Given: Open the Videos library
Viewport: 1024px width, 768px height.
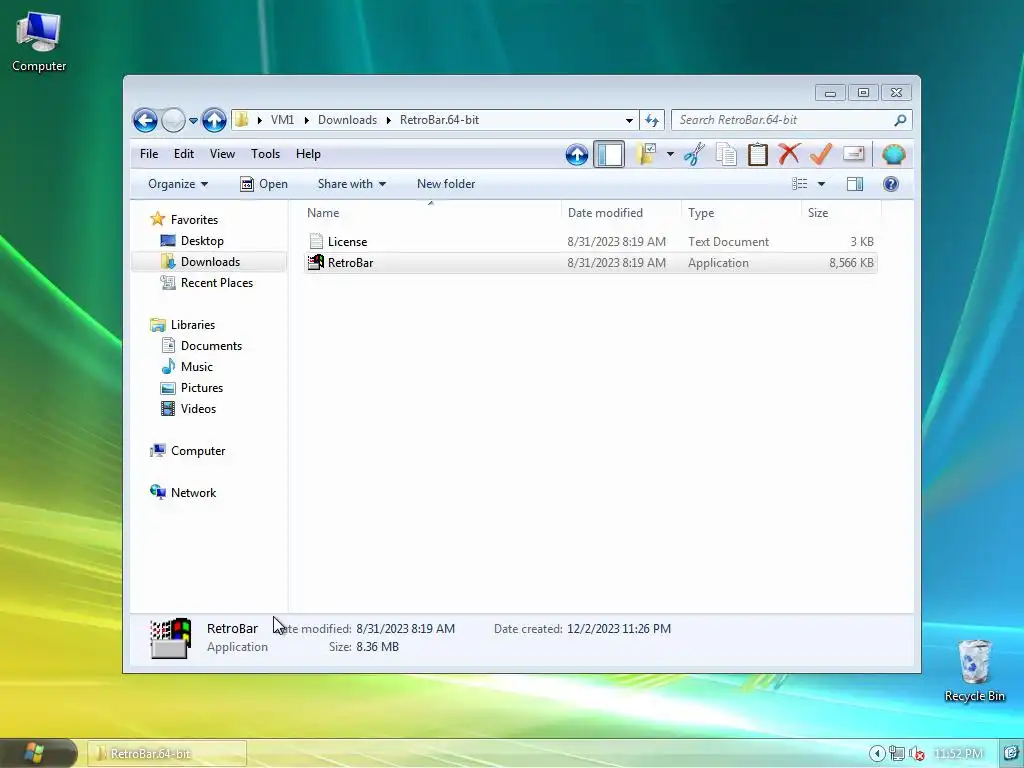Looking at the screenshot, I should pyautogui.click(x=198, y=408).
